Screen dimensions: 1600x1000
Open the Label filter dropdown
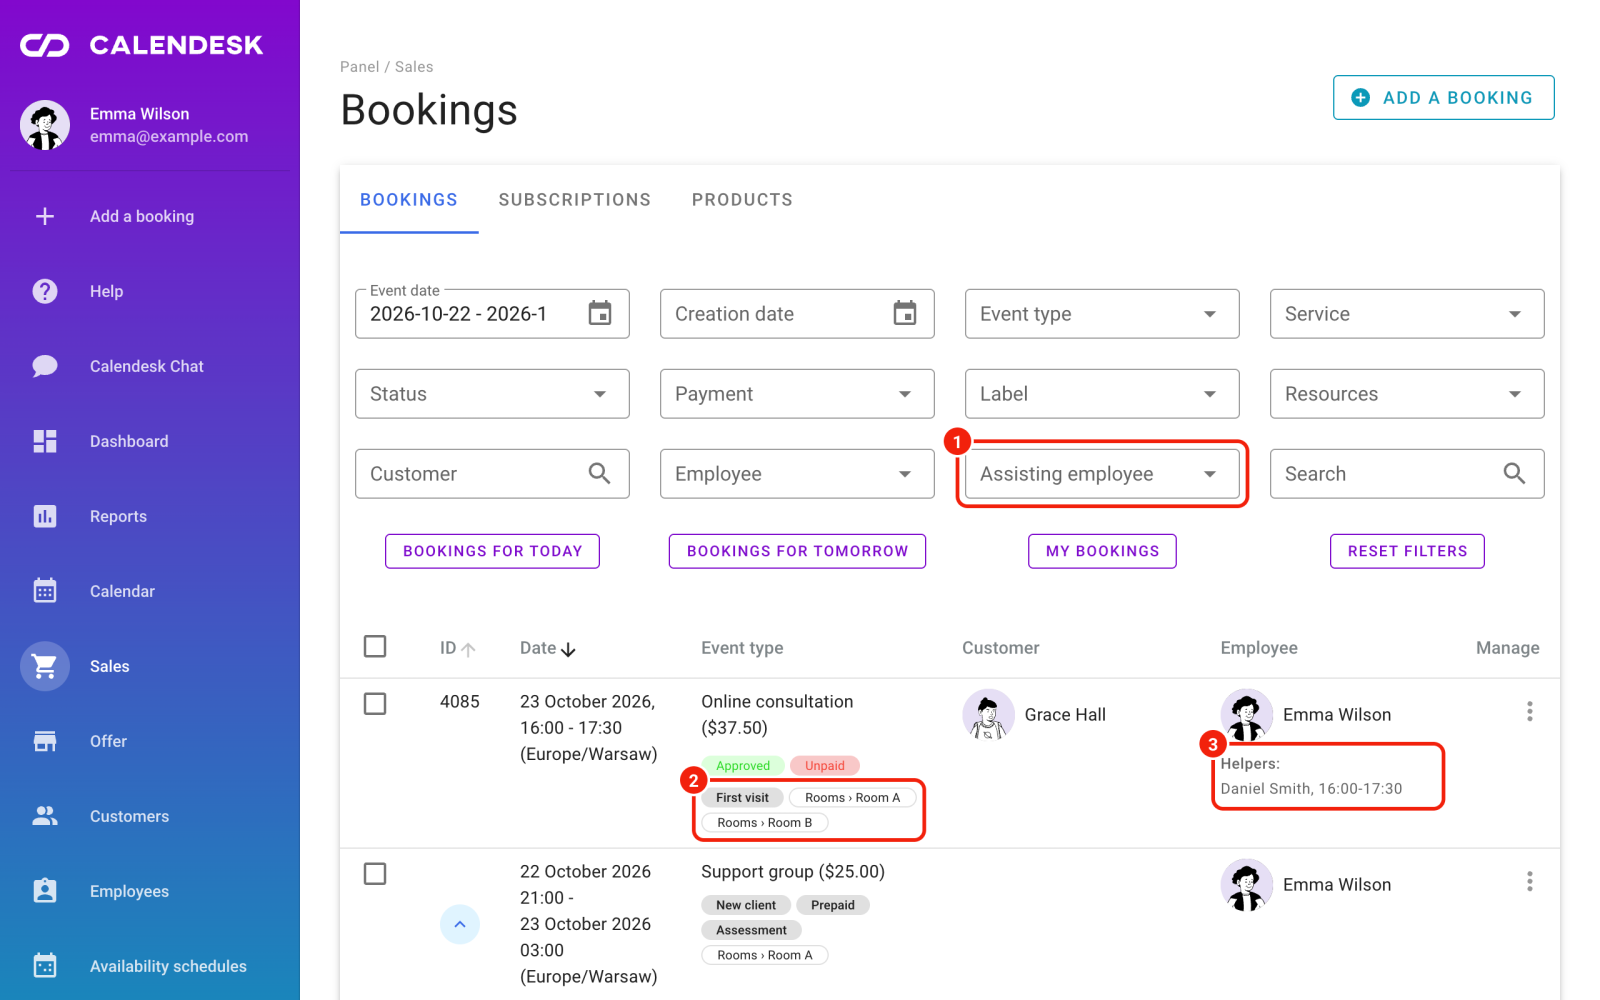coord(1102,394)
